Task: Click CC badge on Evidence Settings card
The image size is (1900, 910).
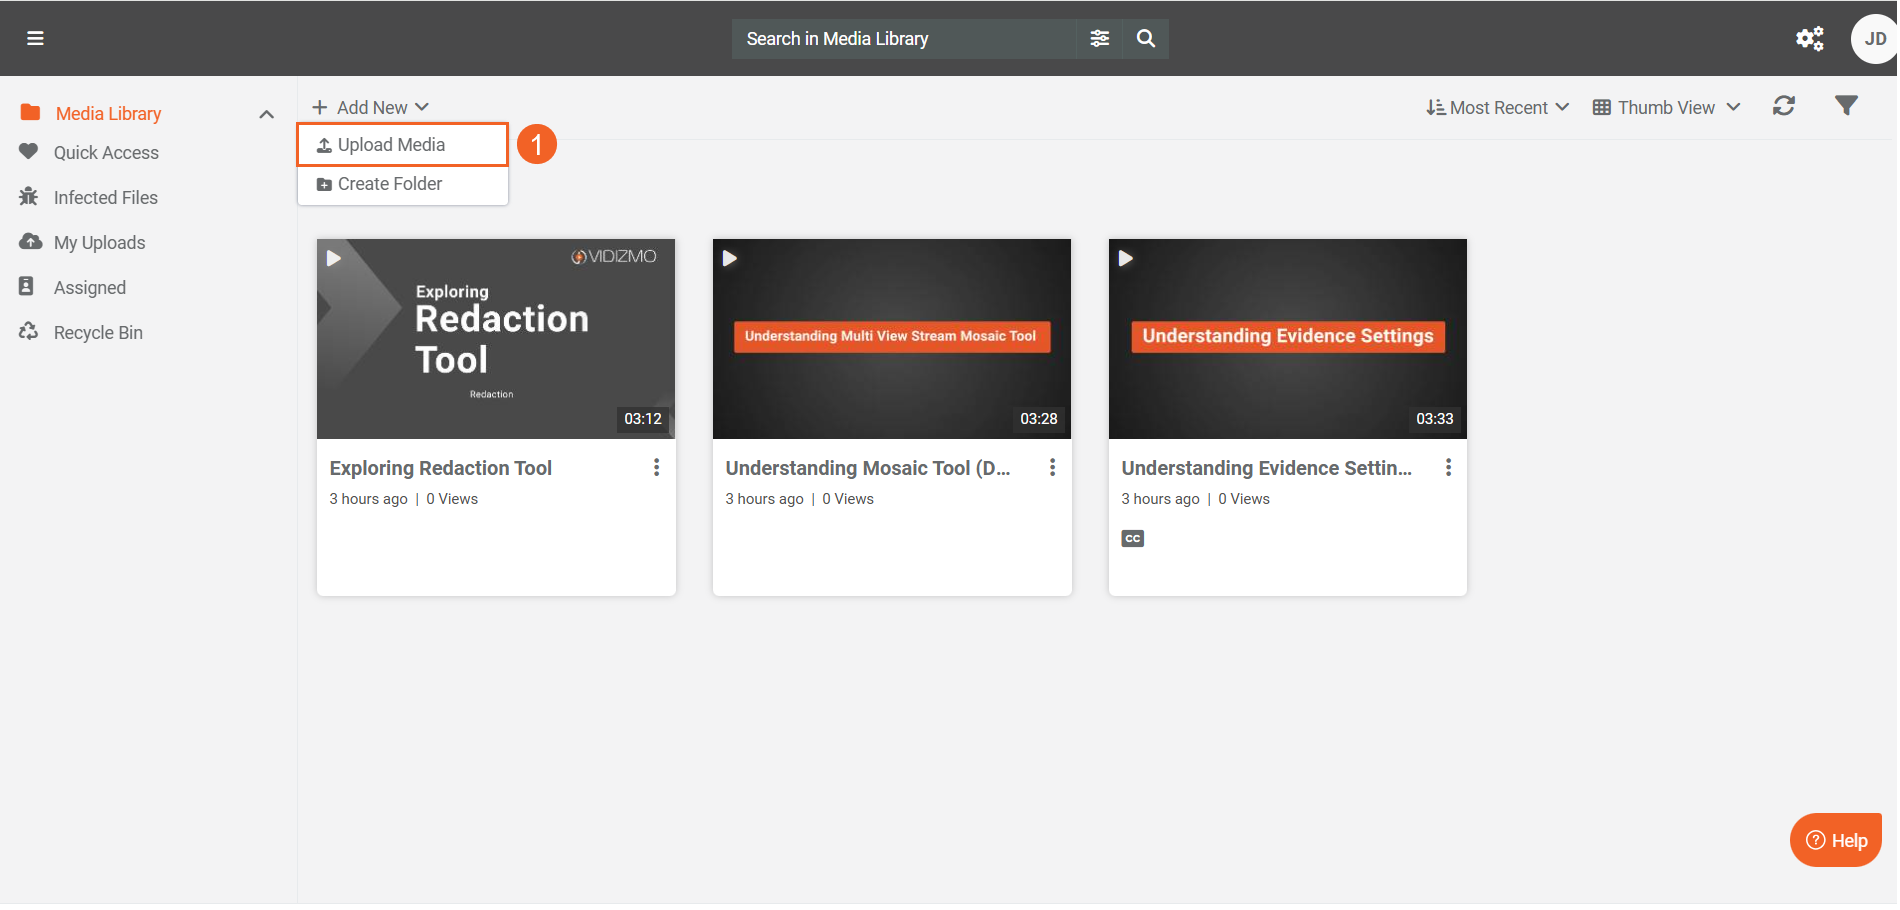Action: (x=1132, y=538)
